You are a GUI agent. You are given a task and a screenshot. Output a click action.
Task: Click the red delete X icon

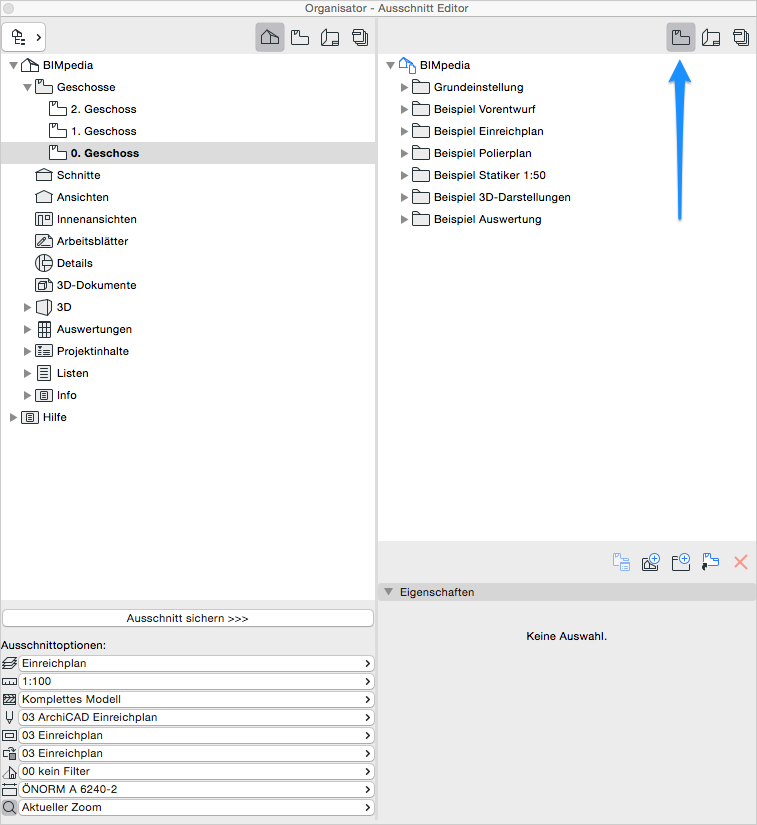[x=741, y=562]
